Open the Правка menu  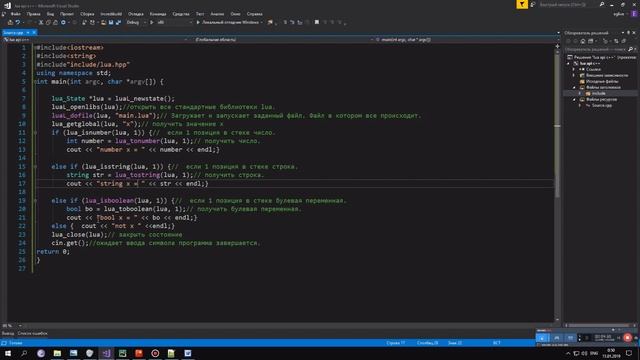33,14
